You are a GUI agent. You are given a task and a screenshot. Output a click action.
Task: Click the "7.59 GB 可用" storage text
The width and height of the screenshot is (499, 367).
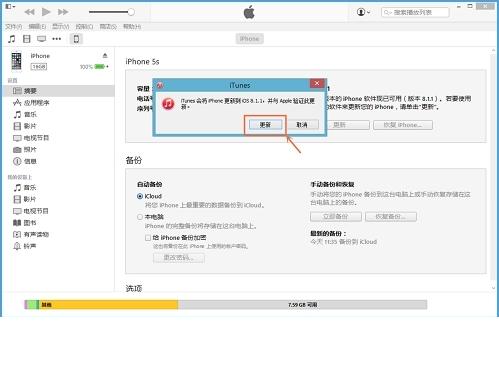coord(303,305)
